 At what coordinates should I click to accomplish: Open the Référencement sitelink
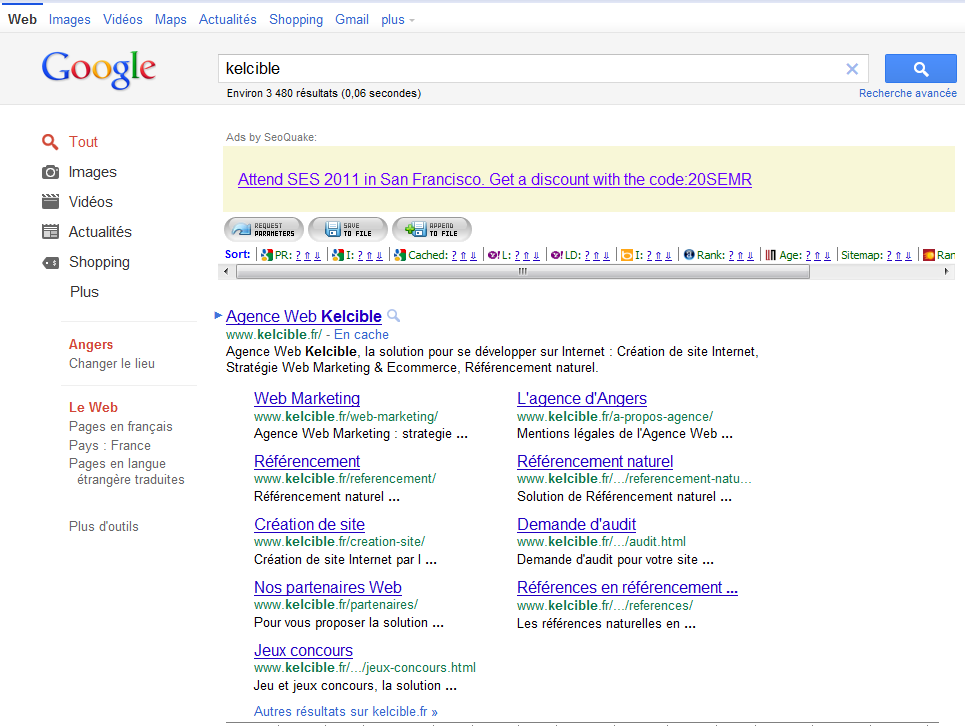tap(307, 461)
